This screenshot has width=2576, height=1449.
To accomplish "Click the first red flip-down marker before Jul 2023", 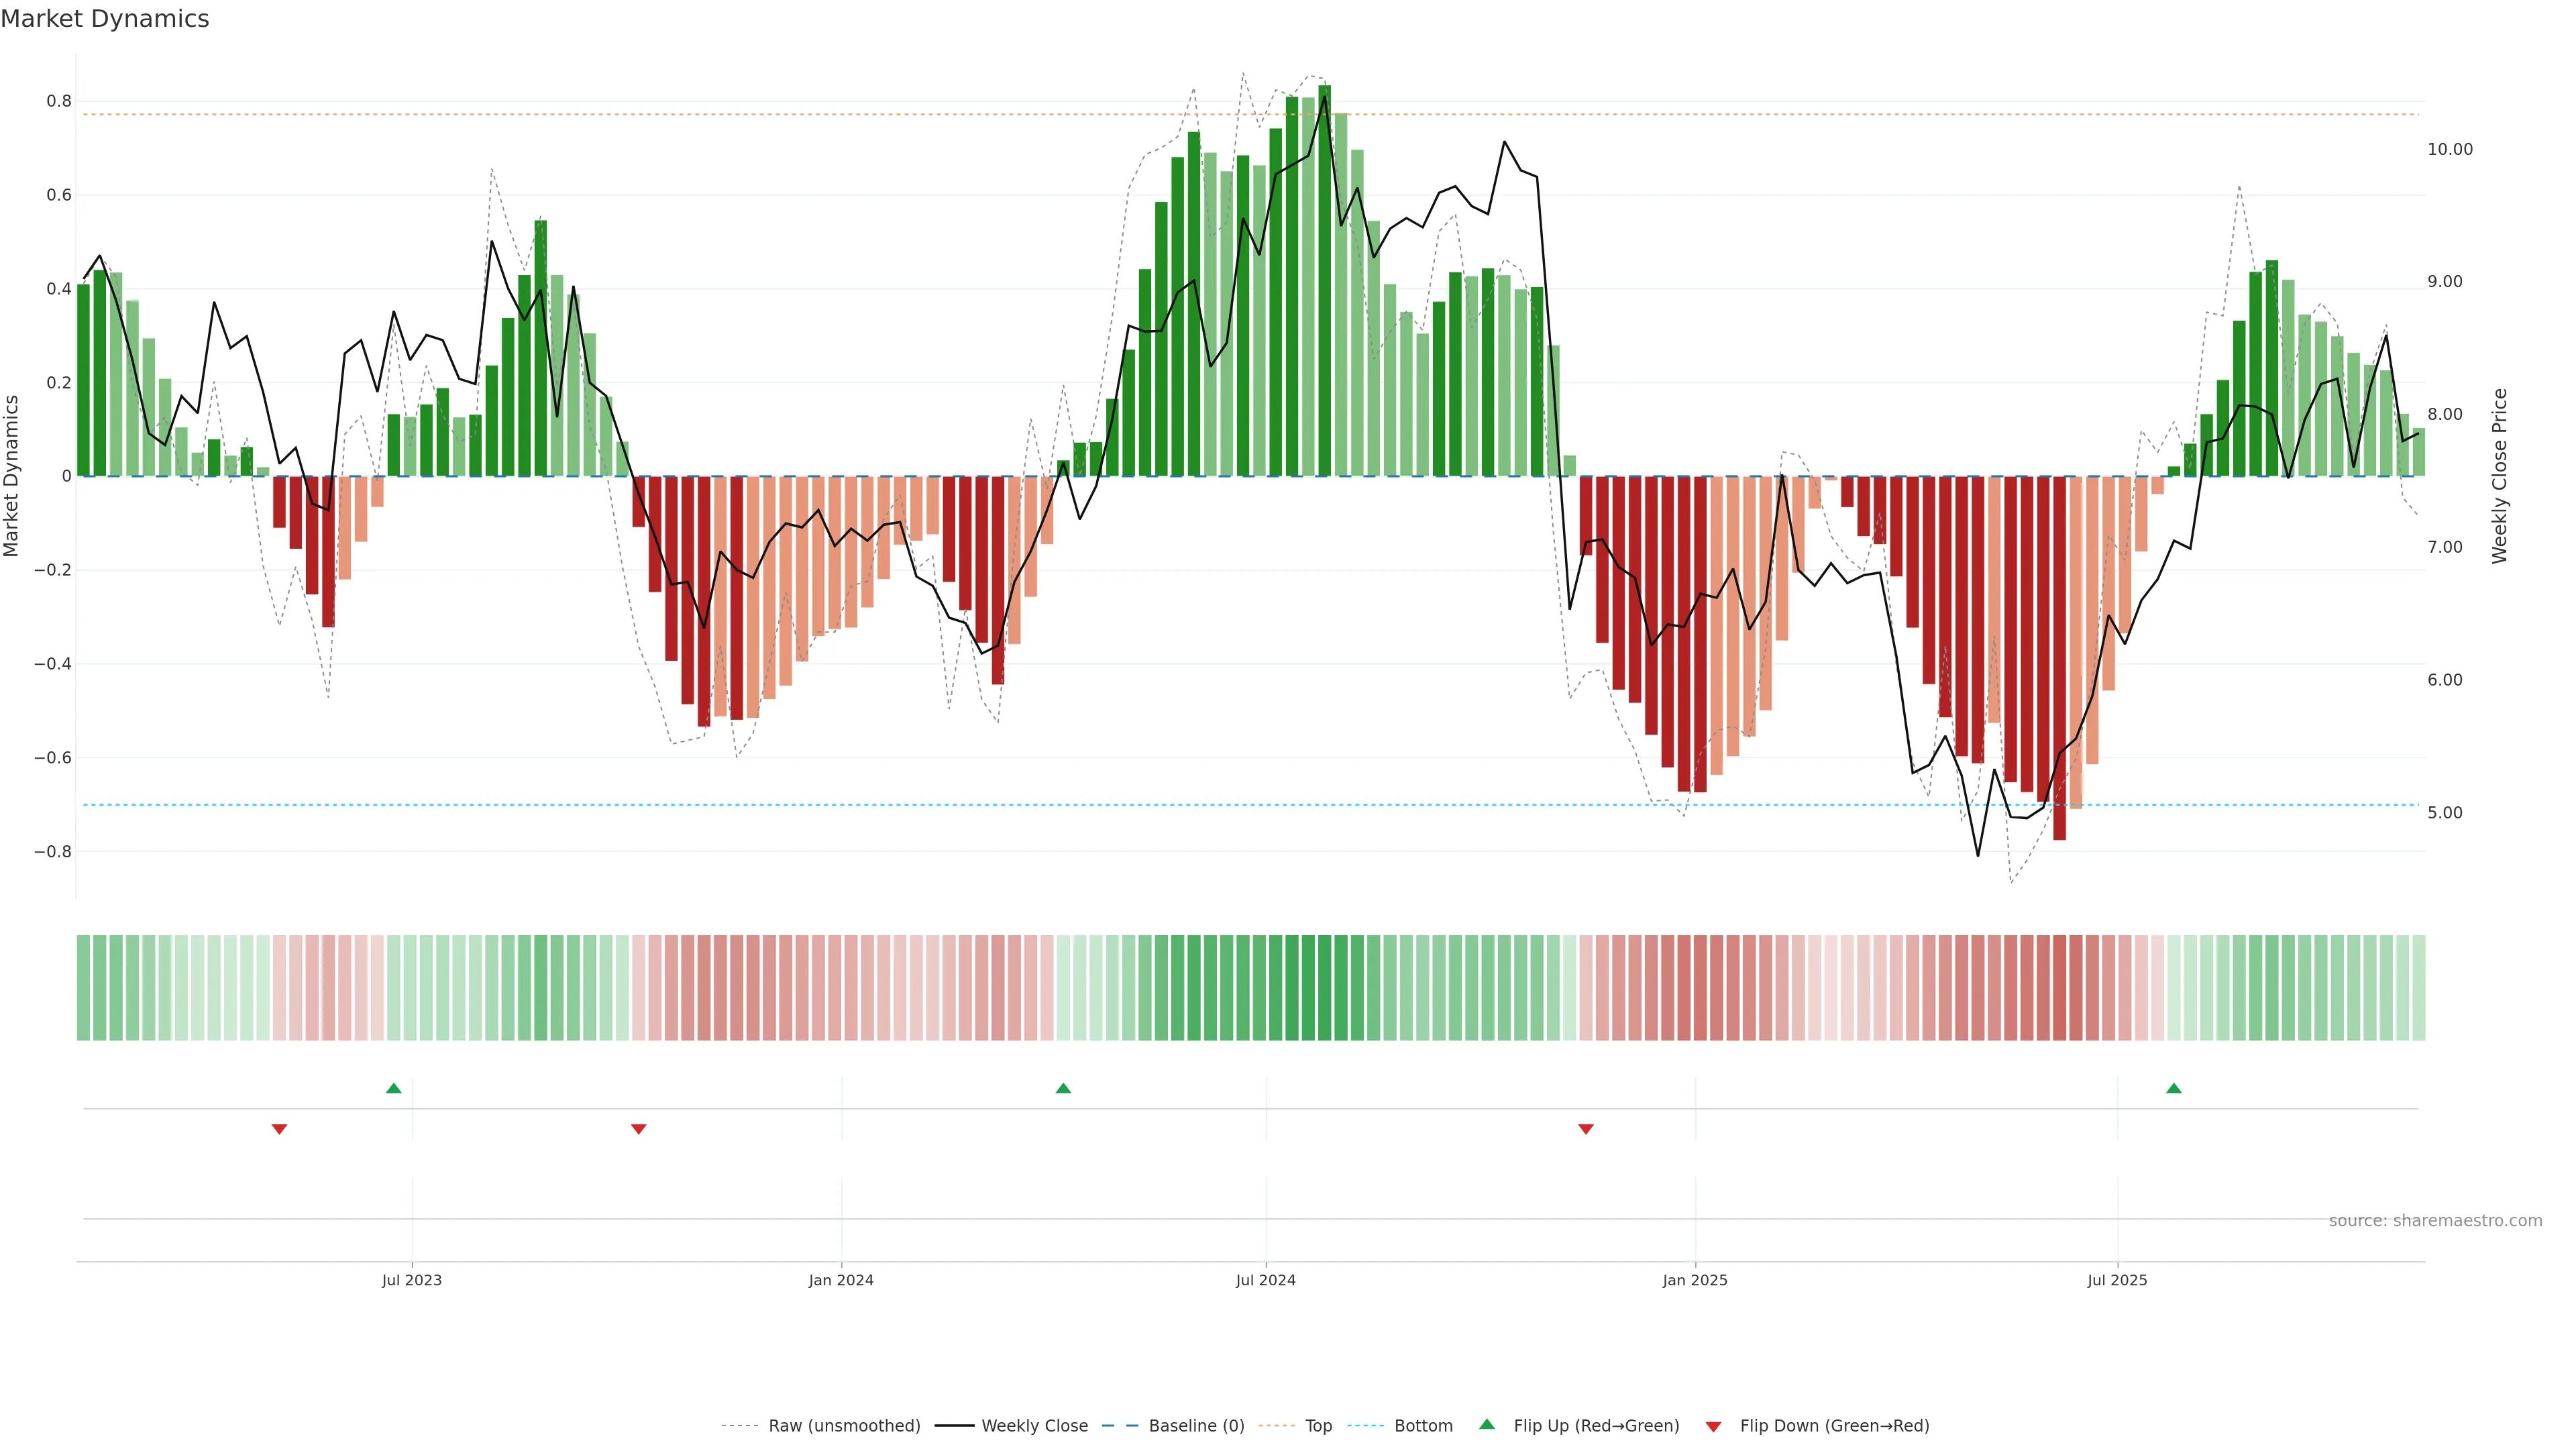I will (280, 1129).
